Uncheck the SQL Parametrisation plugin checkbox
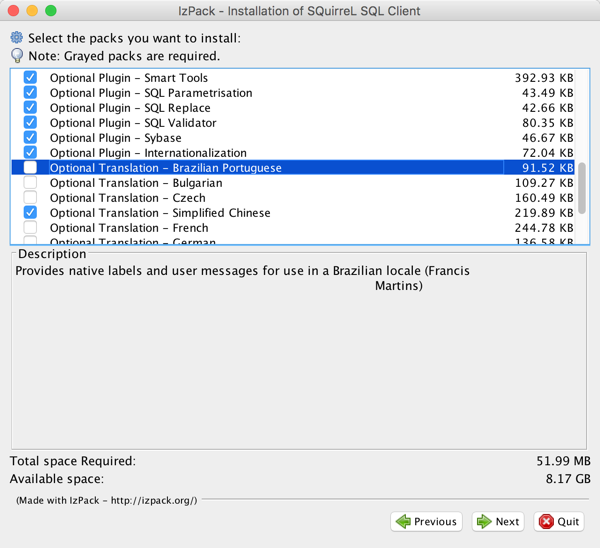This screenshot has width=600, height=548. [30, 93]
